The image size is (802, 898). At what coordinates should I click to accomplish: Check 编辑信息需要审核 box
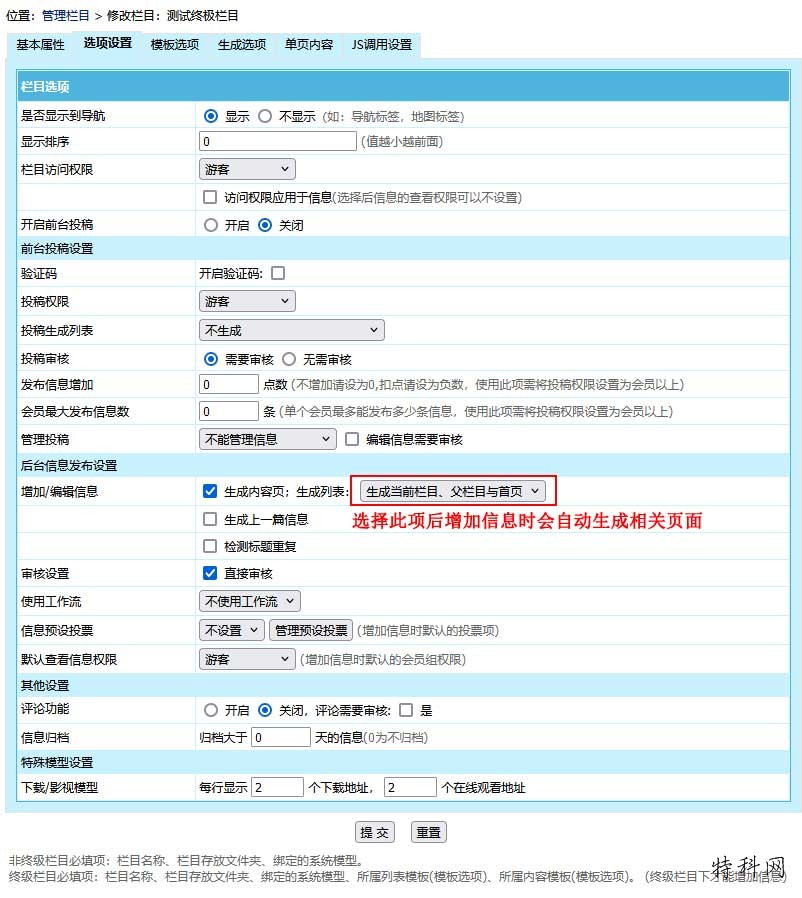pos(352,439)
